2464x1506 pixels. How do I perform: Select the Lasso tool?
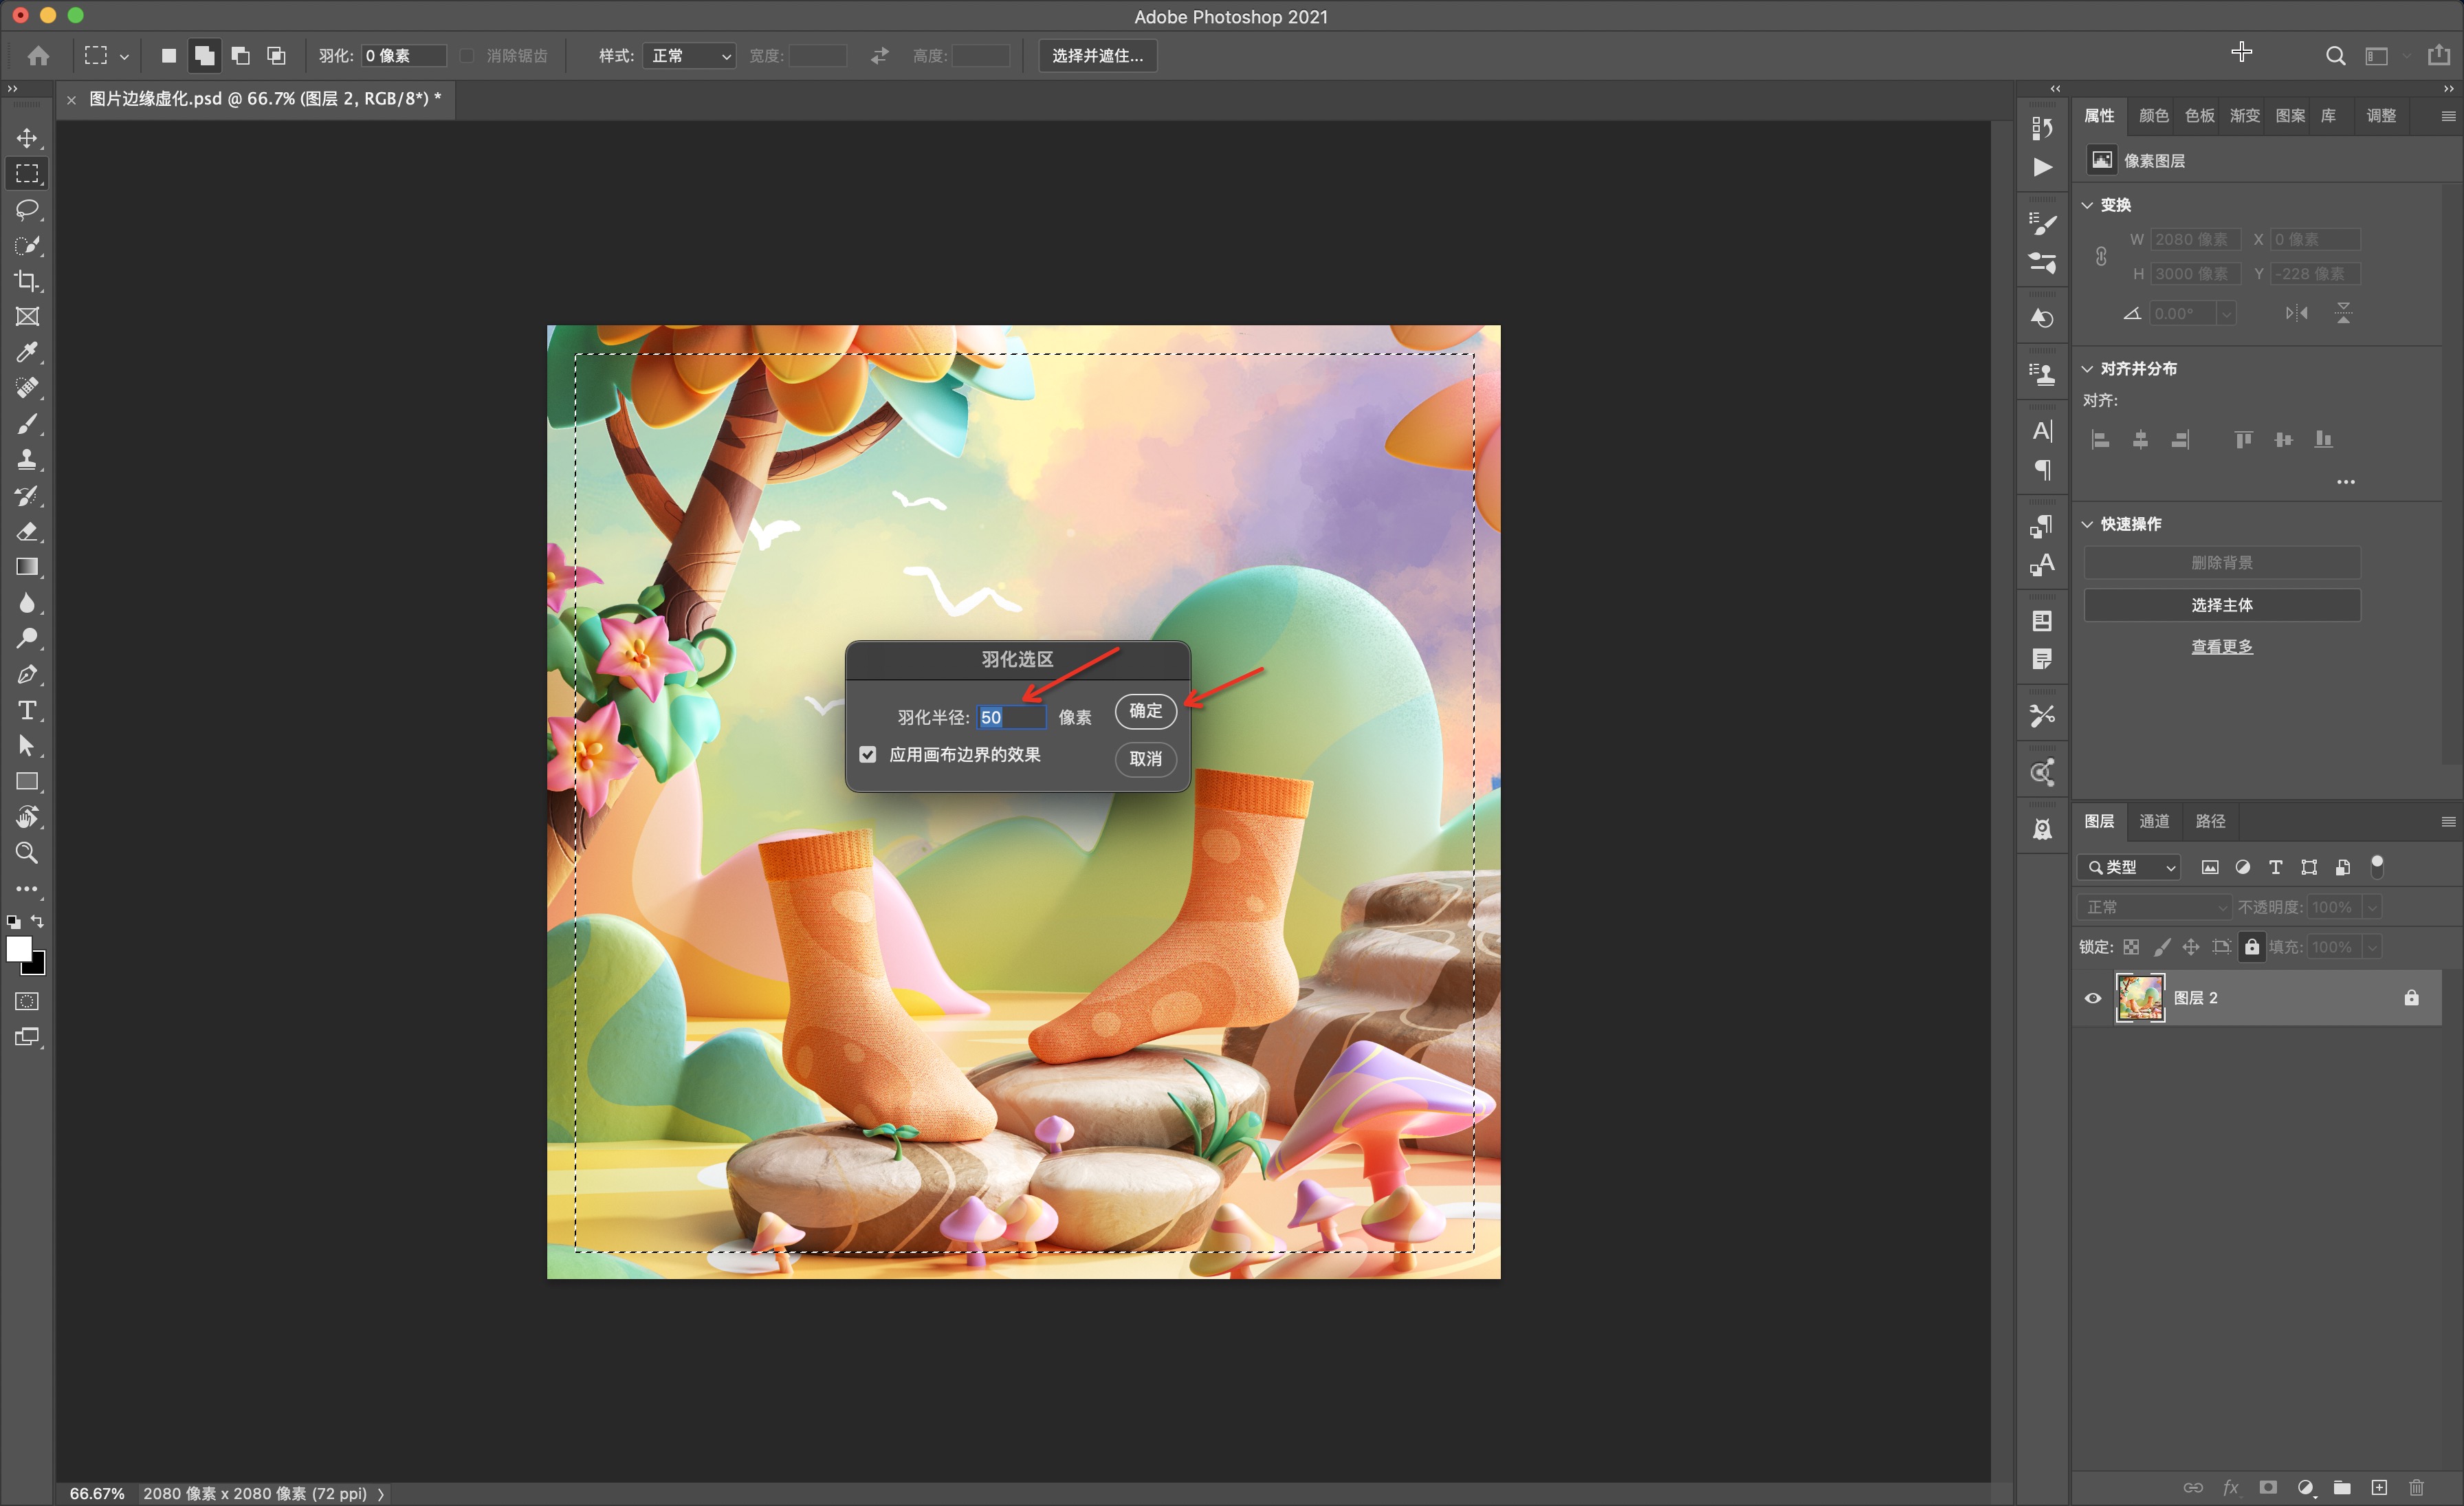coord(27,209)
